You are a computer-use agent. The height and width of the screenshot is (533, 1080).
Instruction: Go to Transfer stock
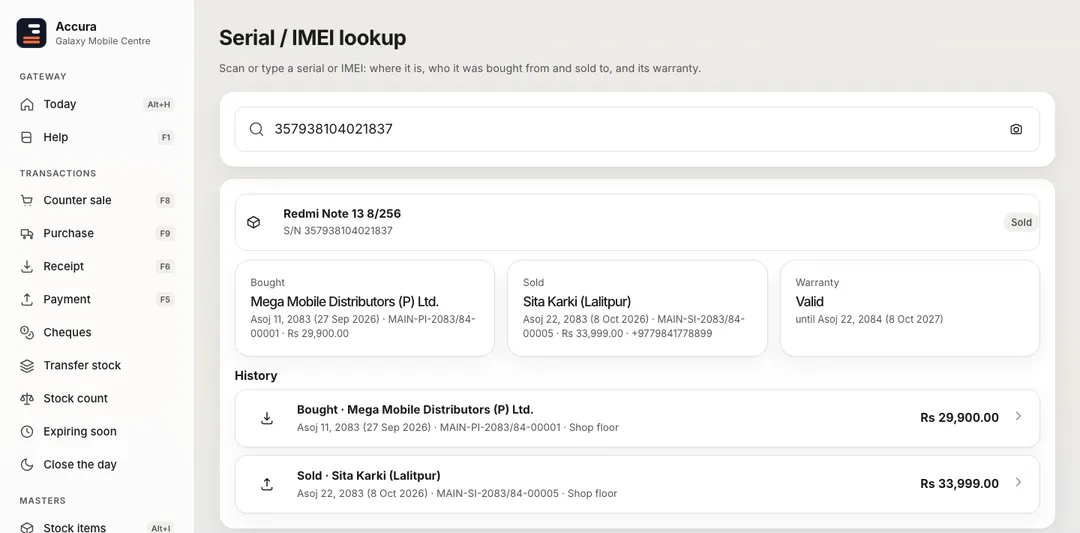coord(97,366)
